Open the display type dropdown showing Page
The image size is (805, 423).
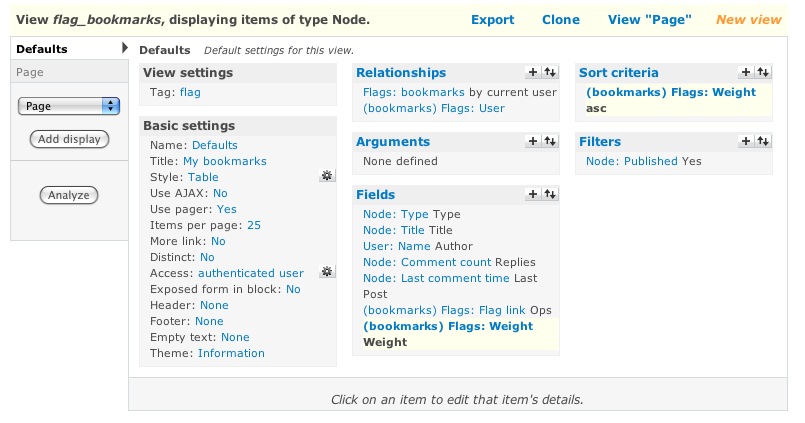coord(69,106)
